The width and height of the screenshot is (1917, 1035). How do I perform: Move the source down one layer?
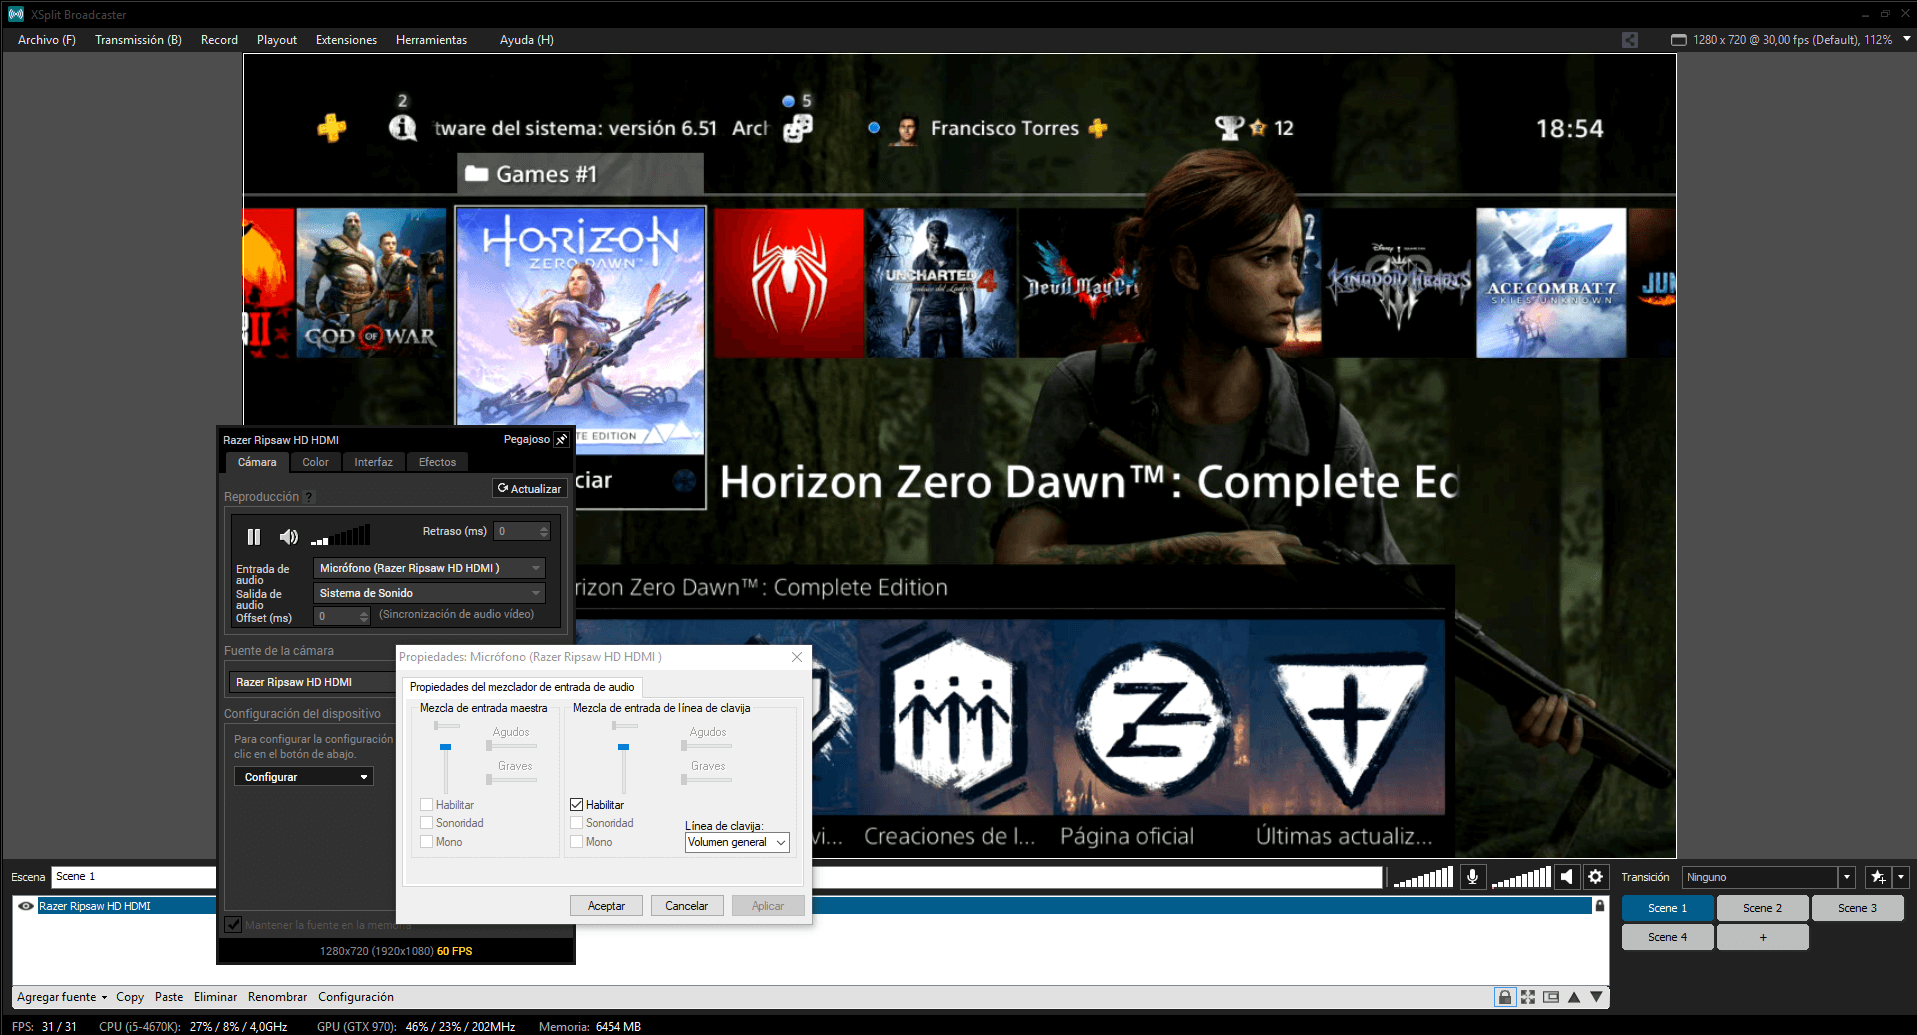1596,997
